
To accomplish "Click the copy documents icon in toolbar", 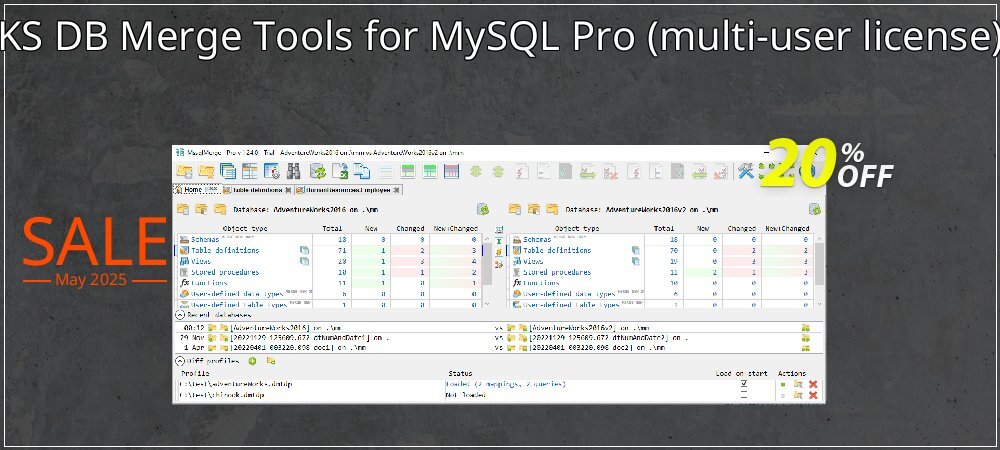I will (362, 171).
